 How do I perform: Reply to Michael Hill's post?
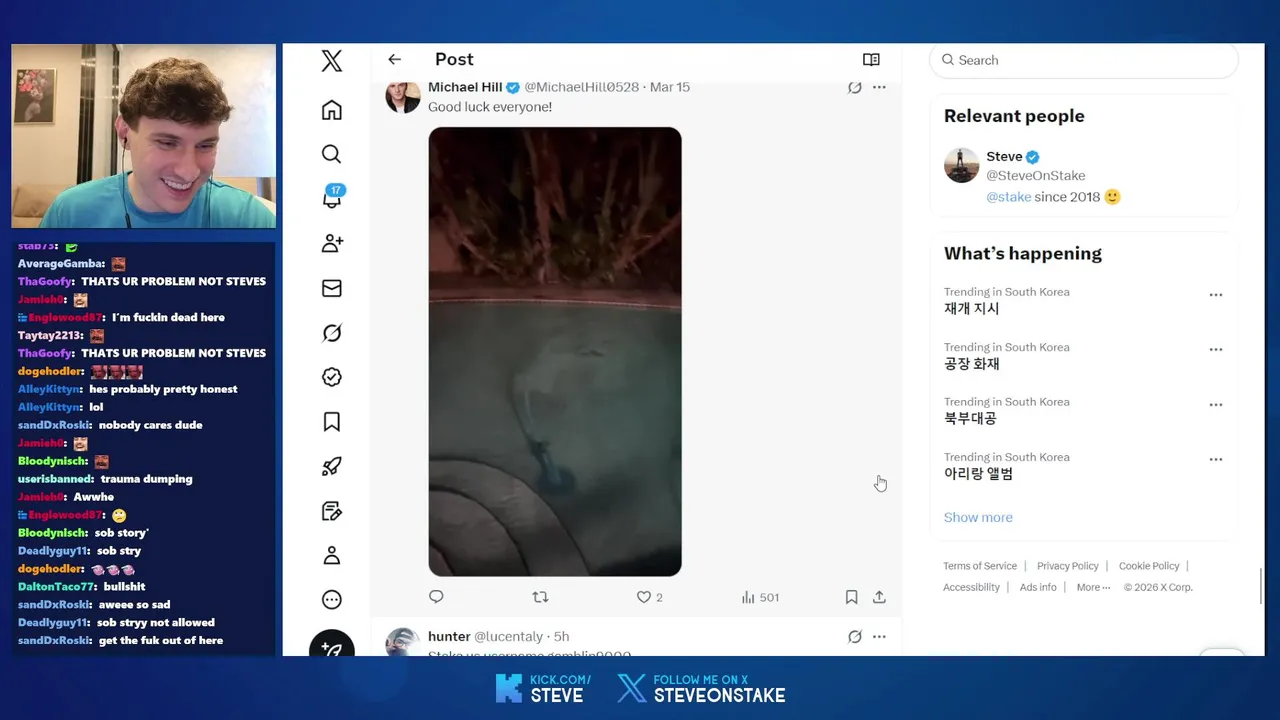(436, 597)
